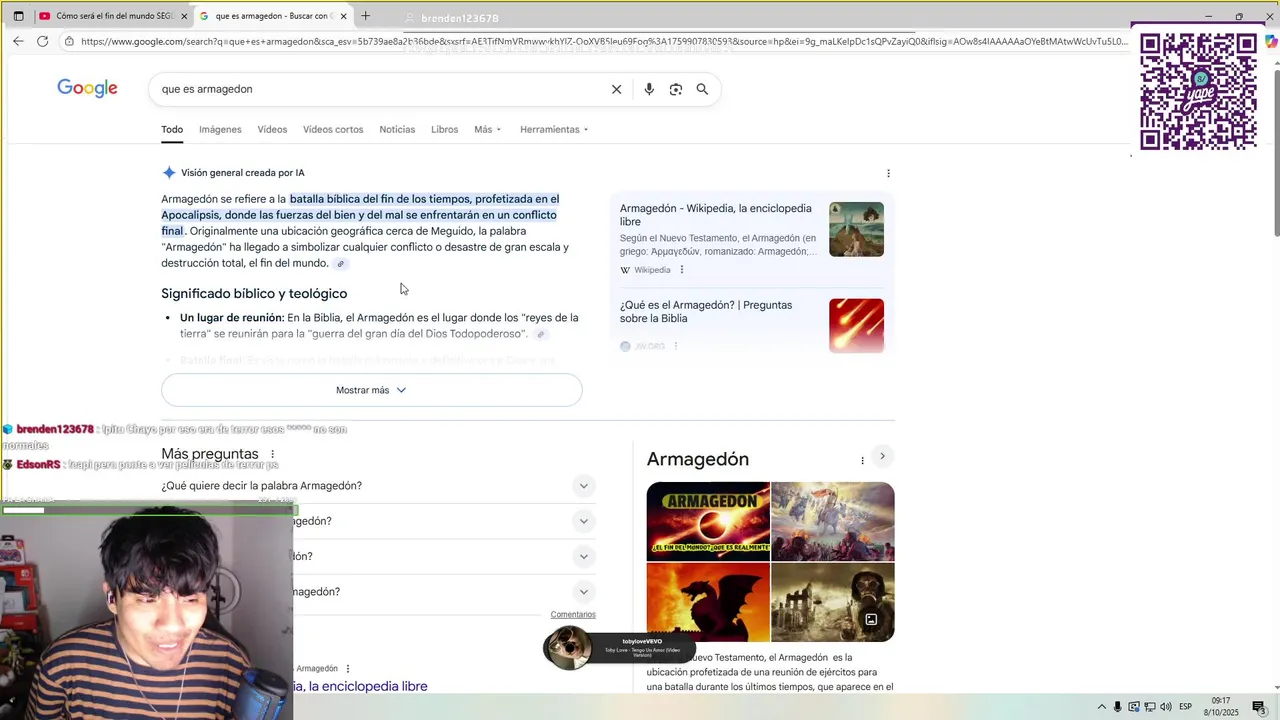Screen dimensions: 1280x720
Task: Open the gas mask soldier image thumbnail
Action: click(833, 602)
